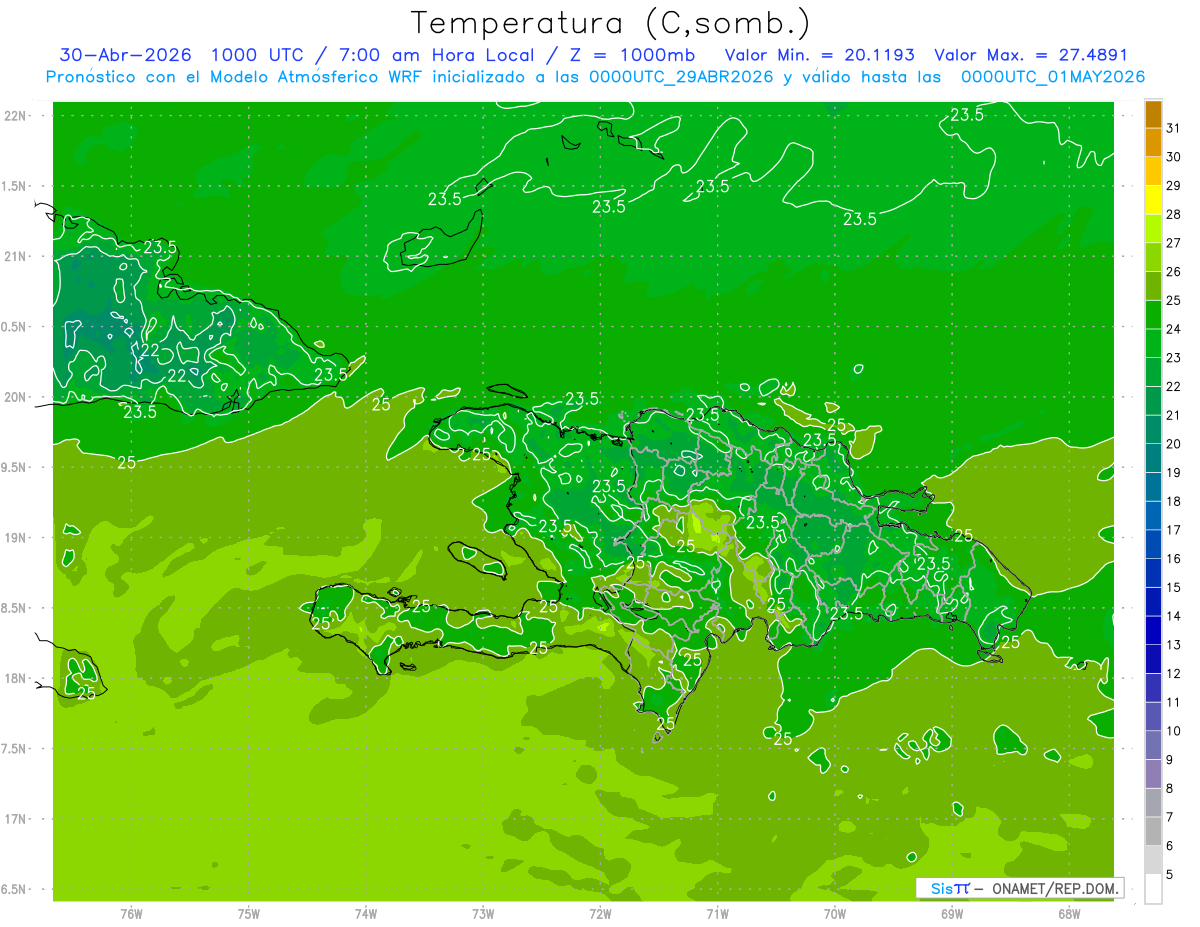Click the white legend swatch below 5
The width and height of the screenshot is (1200, 927).
pyautogui.click(x=1153, y=889)
